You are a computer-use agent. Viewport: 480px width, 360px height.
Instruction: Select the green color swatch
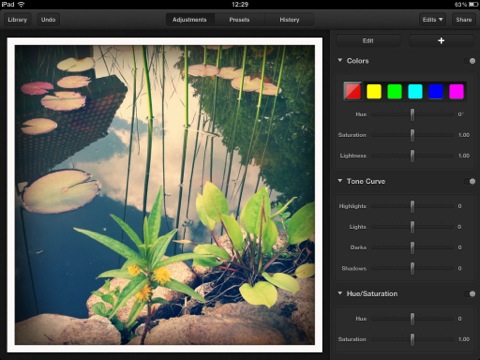click(395, 91)
